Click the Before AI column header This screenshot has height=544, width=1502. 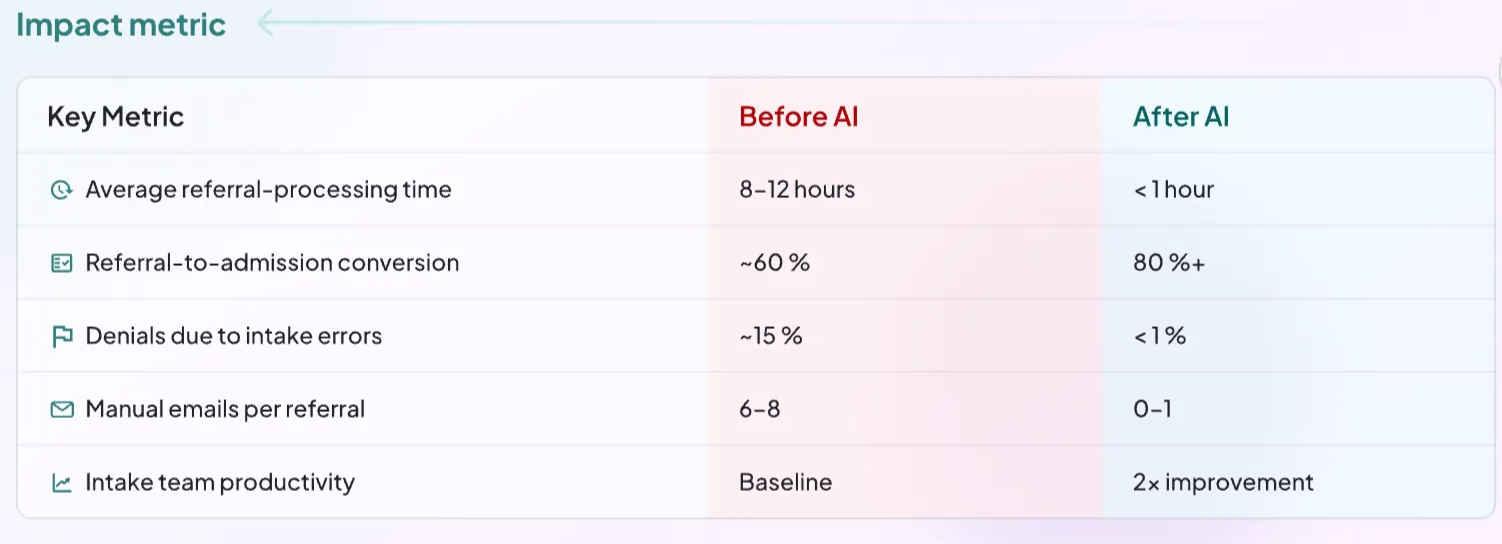pos(799,117)
